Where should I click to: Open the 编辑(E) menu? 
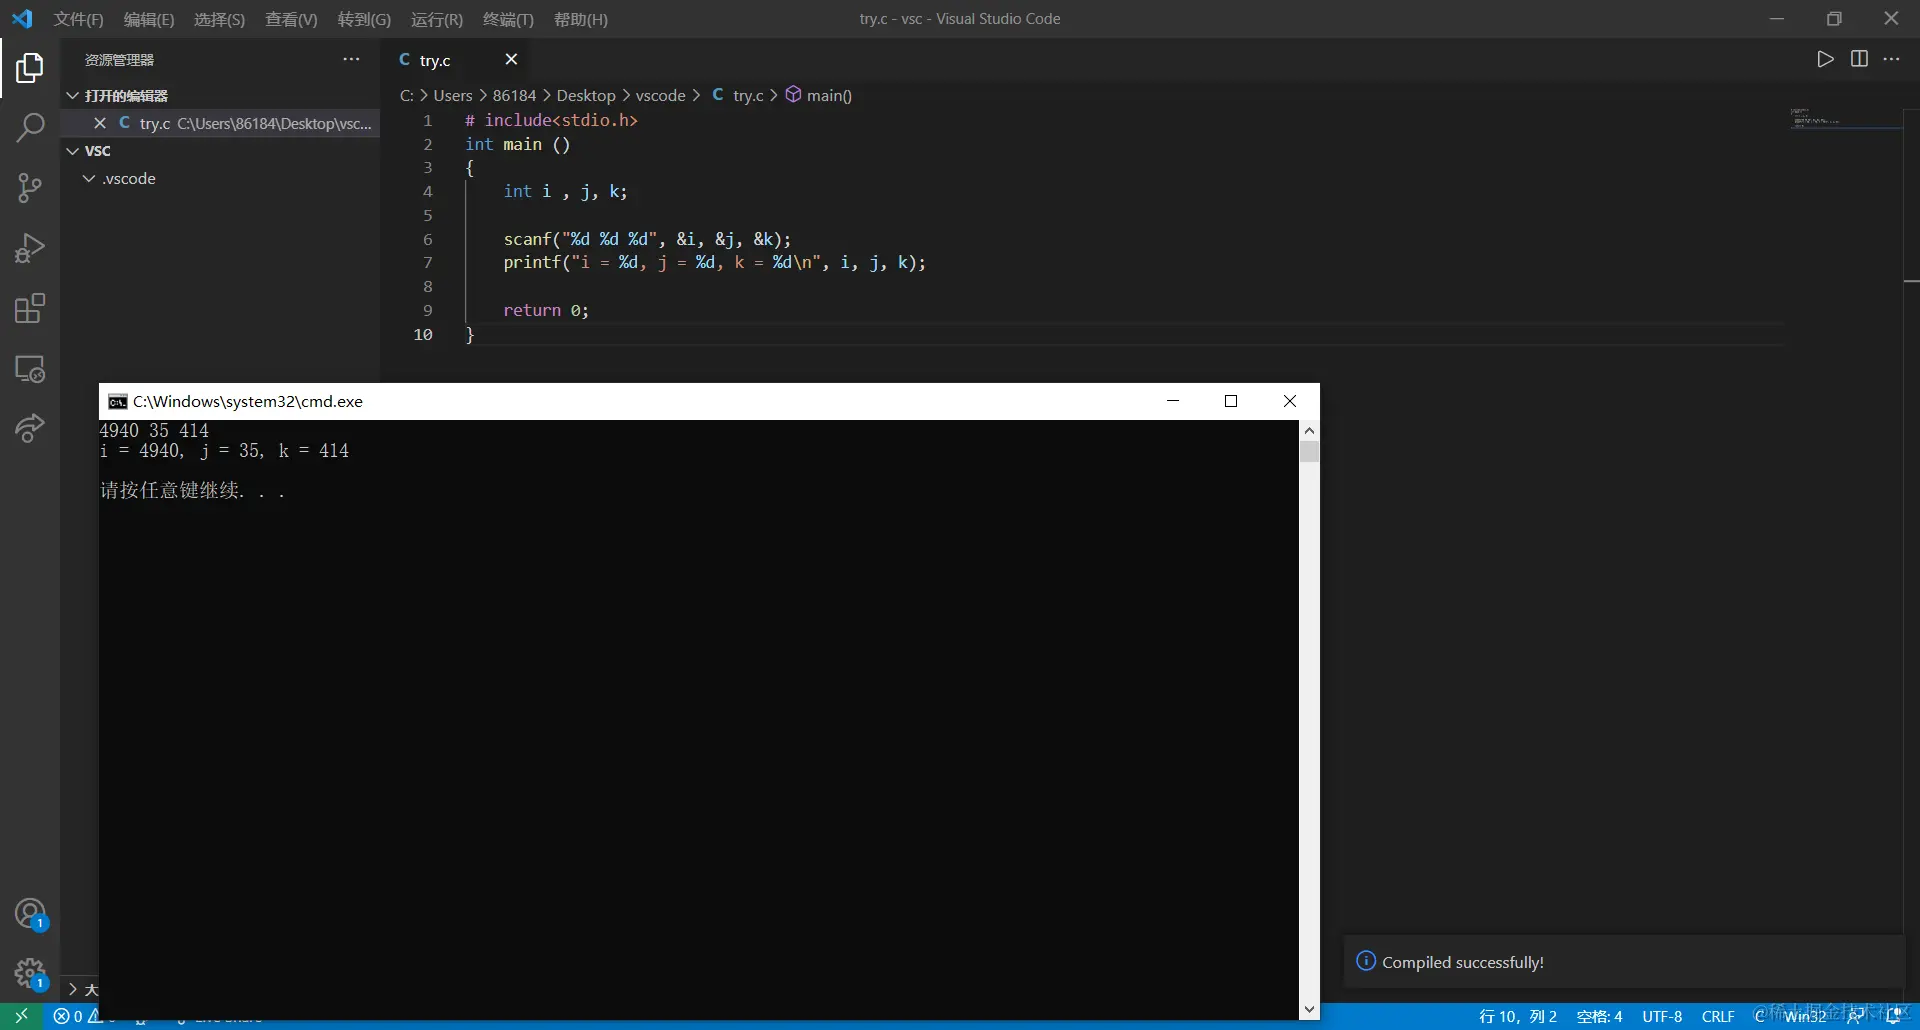(148, 19)
